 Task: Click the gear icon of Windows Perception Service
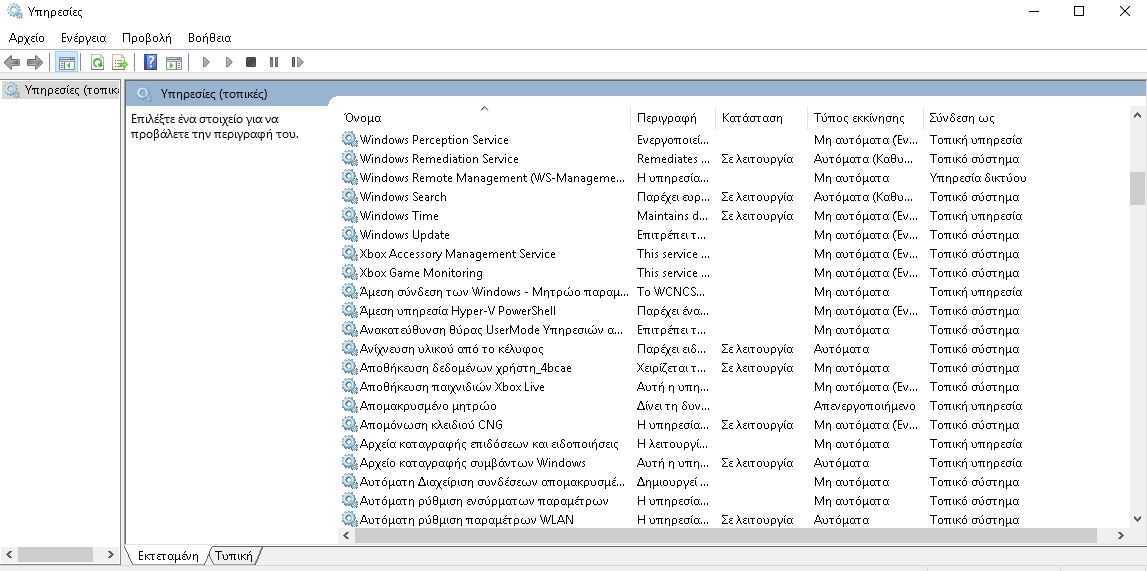pyautogui.click(x=350, y=140)
